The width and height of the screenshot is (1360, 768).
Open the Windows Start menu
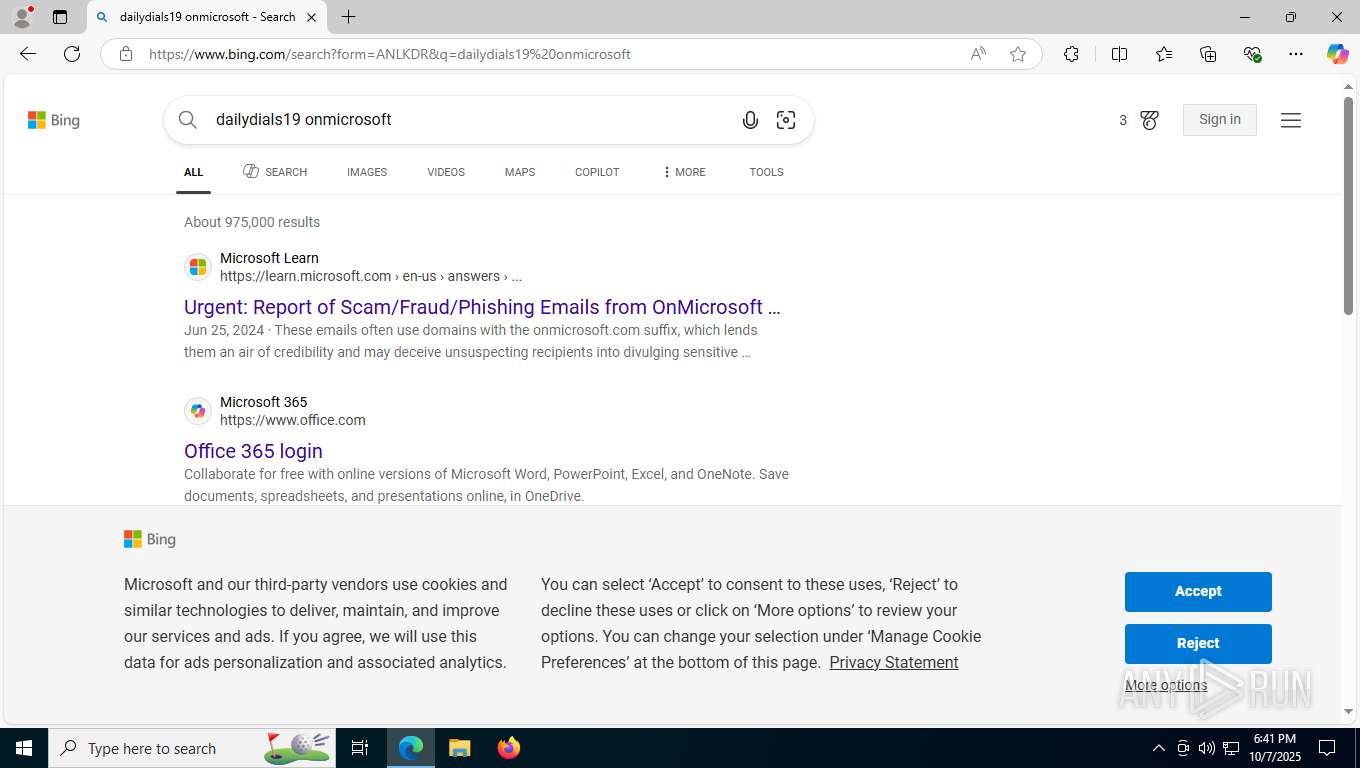(x=24, y=748)
